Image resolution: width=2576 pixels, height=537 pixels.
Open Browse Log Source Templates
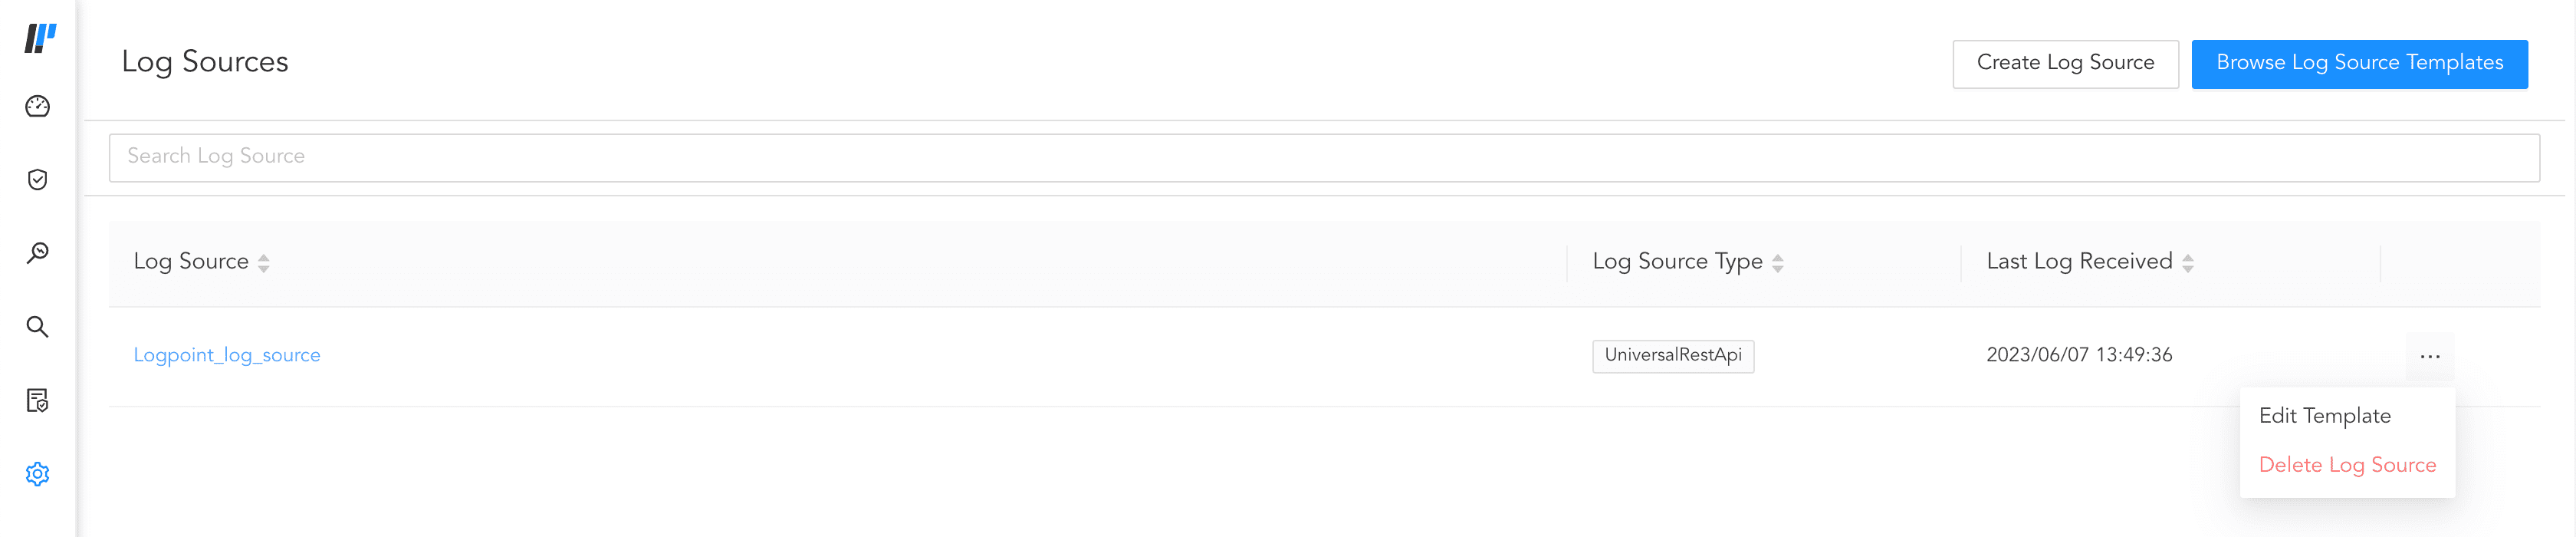[2360, 62]
